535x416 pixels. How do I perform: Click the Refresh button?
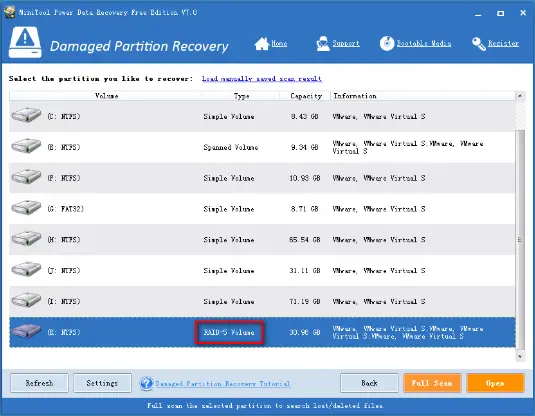39,383
